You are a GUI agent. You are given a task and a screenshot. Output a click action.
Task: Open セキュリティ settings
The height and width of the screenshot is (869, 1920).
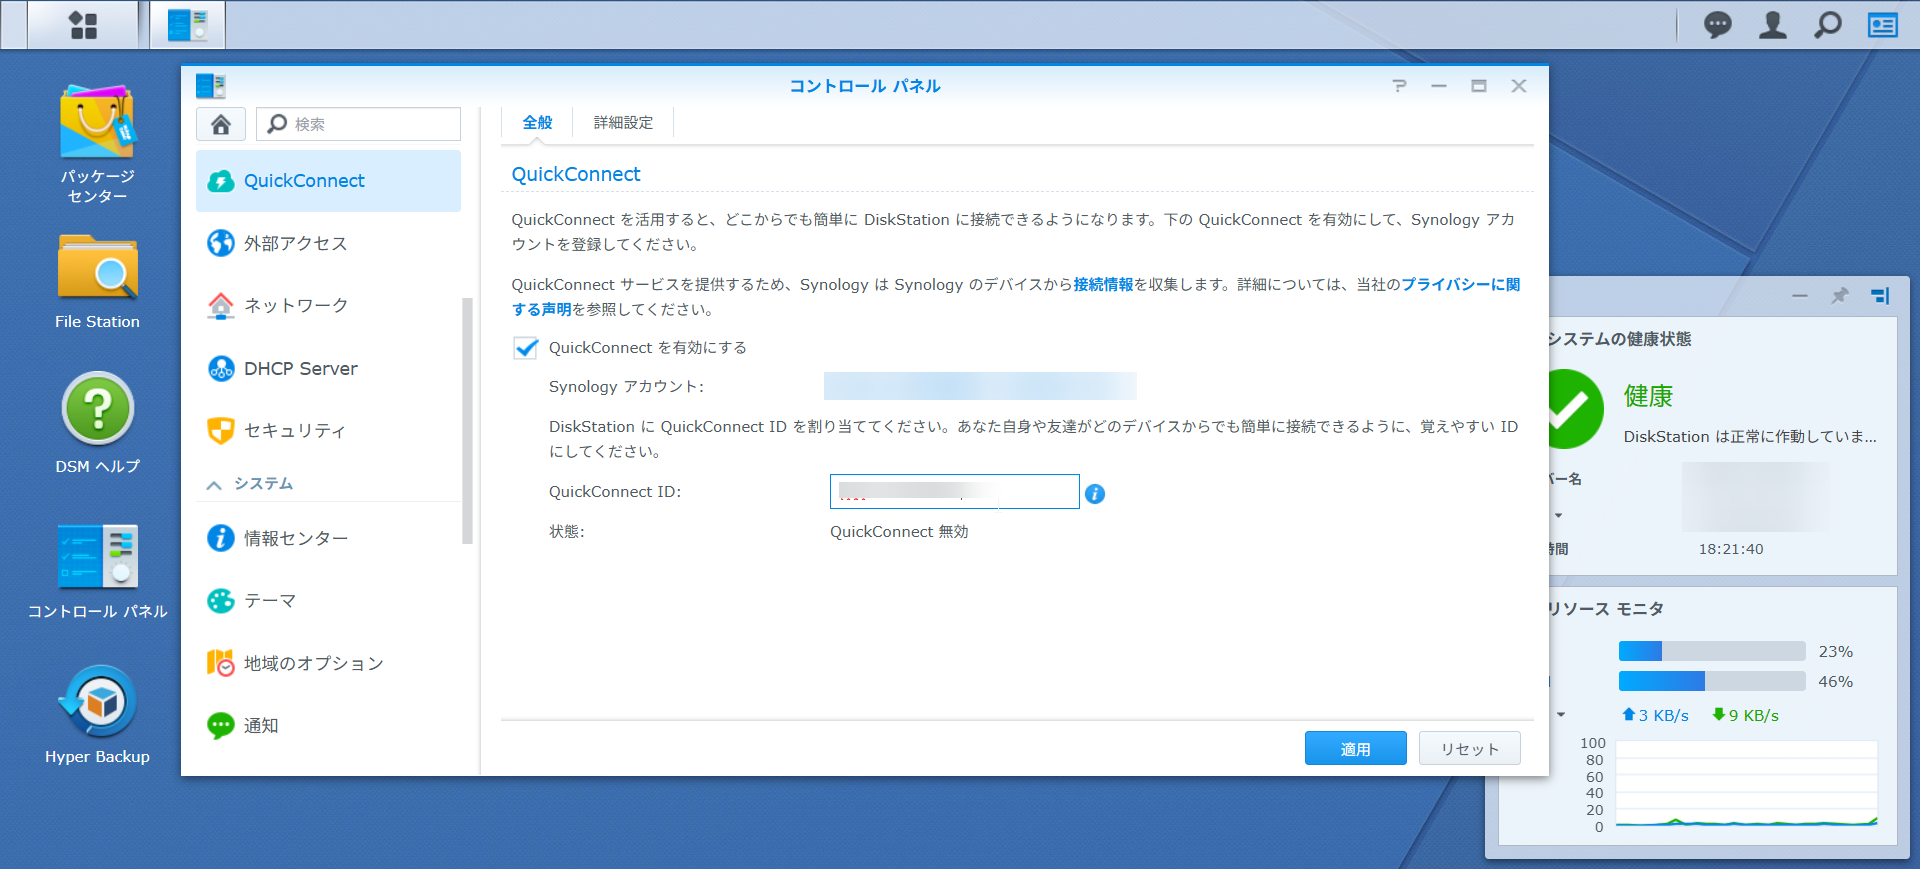coord(328,430)
